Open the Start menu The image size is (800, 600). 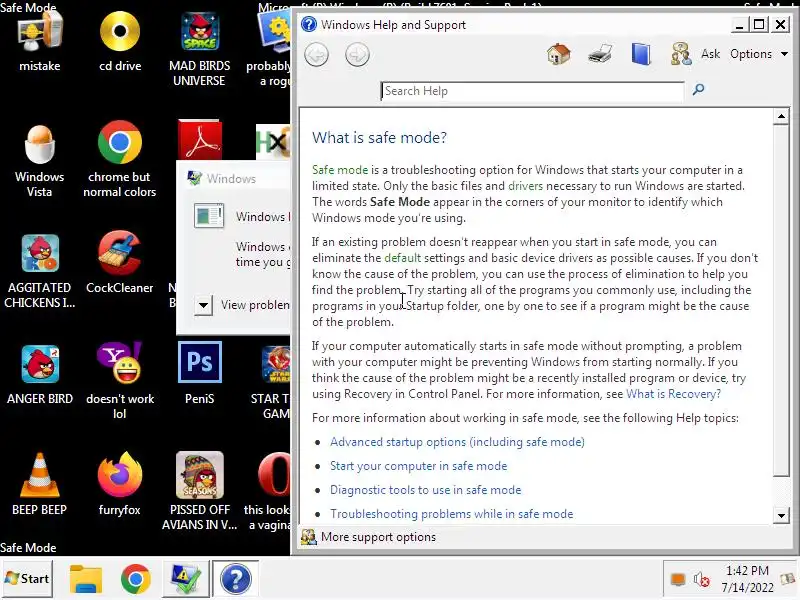[x=27, y=579]
